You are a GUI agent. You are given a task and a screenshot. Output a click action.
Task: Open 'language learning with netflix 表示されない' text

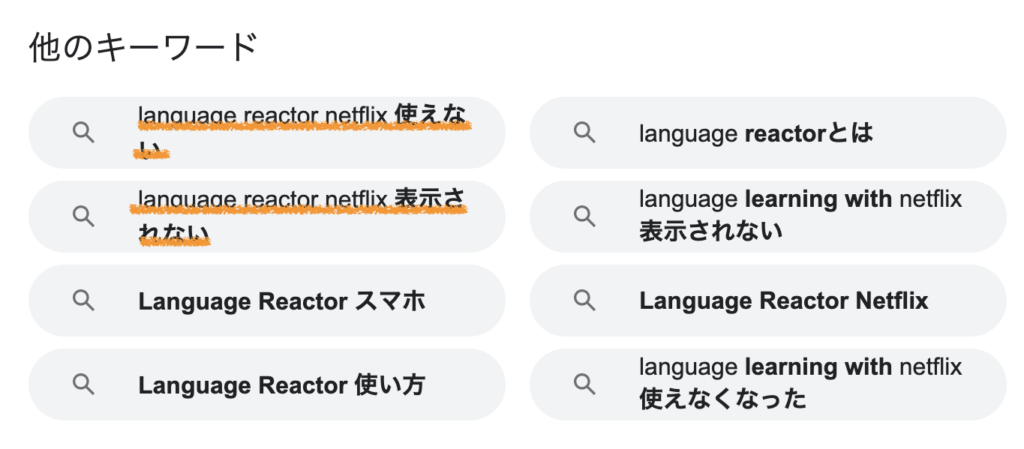800,201
